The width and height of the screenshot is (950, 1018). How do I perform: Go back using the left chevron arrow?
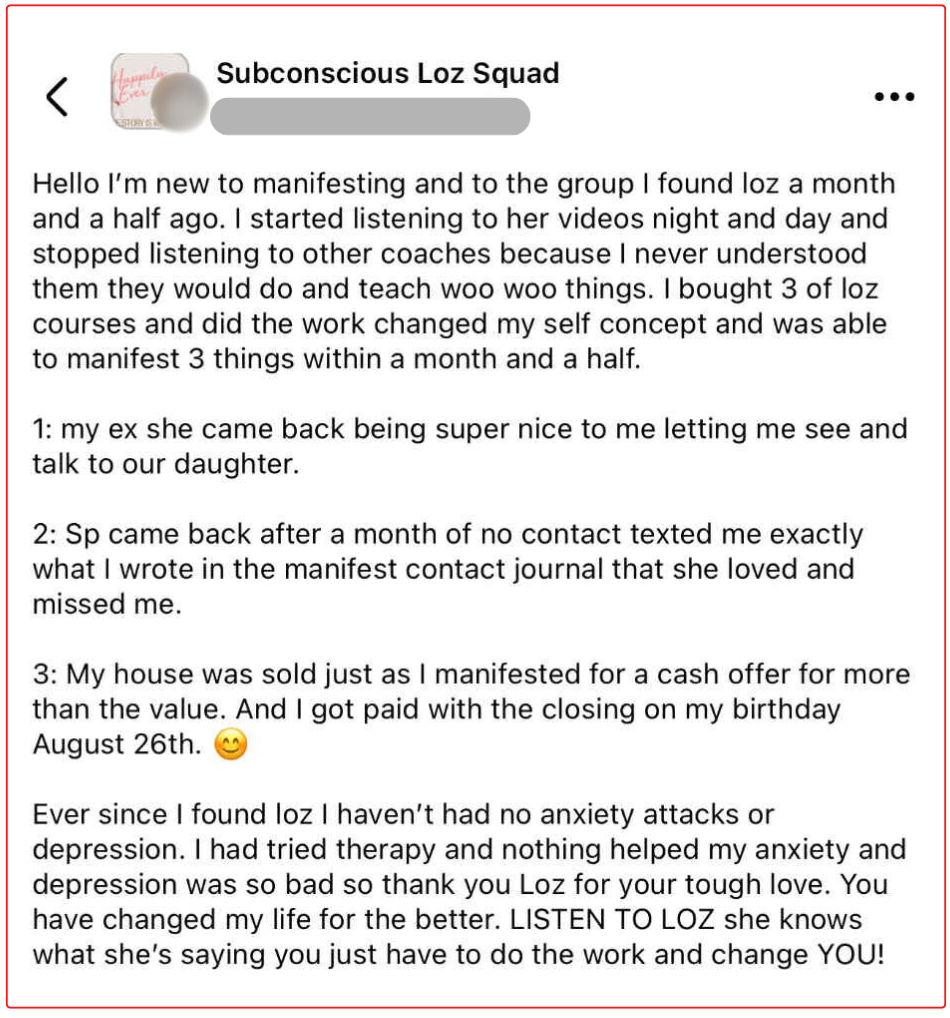[57, 97]
